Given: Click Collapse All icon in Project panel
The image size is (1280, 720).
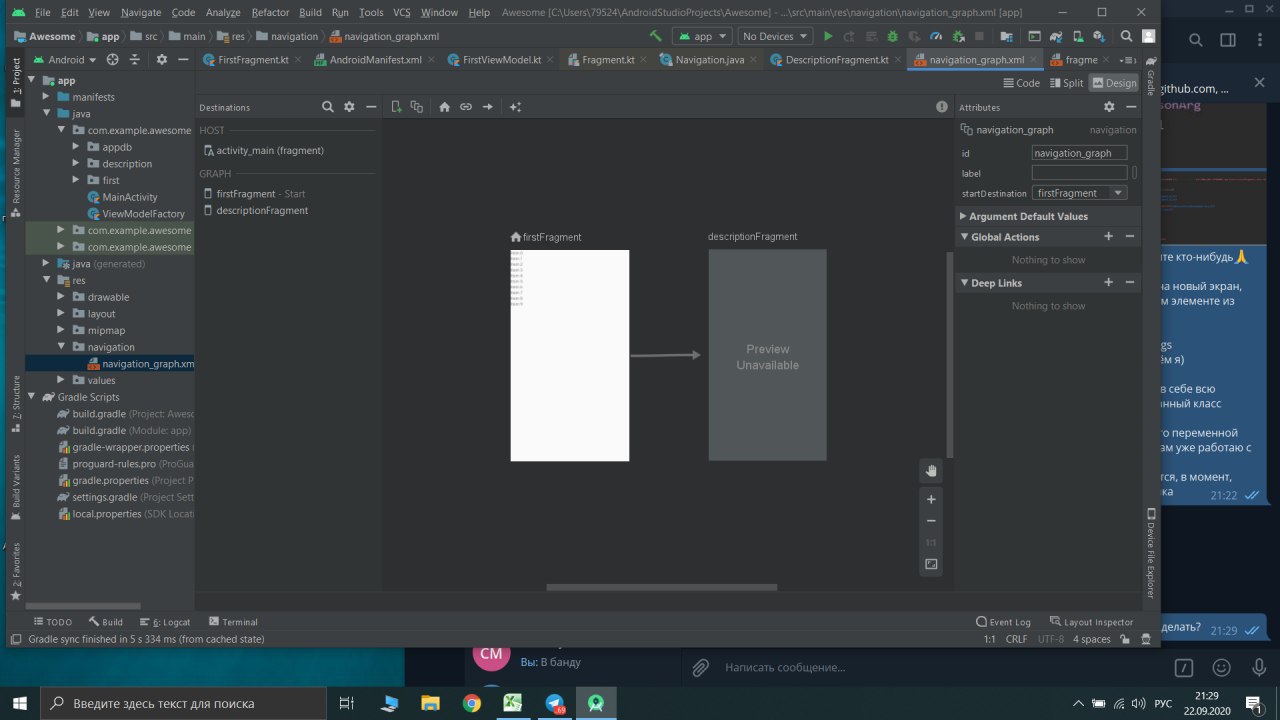Looking at the screenshot, I should [135, 60].
